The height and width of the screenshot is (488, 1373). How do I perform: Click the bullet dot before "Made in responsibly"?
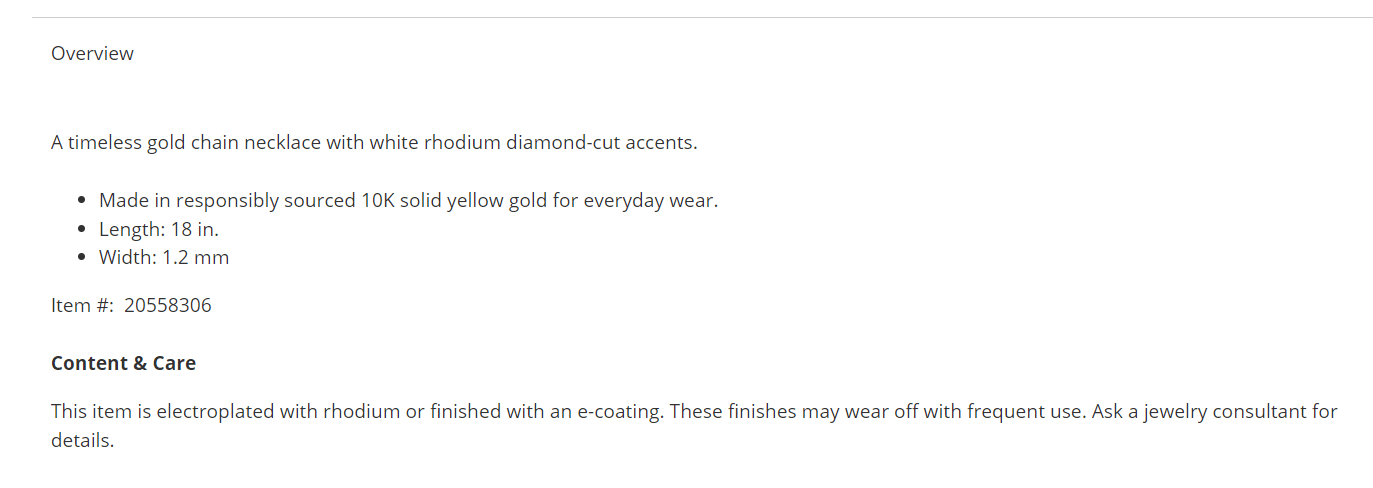[x=81, y=201]
